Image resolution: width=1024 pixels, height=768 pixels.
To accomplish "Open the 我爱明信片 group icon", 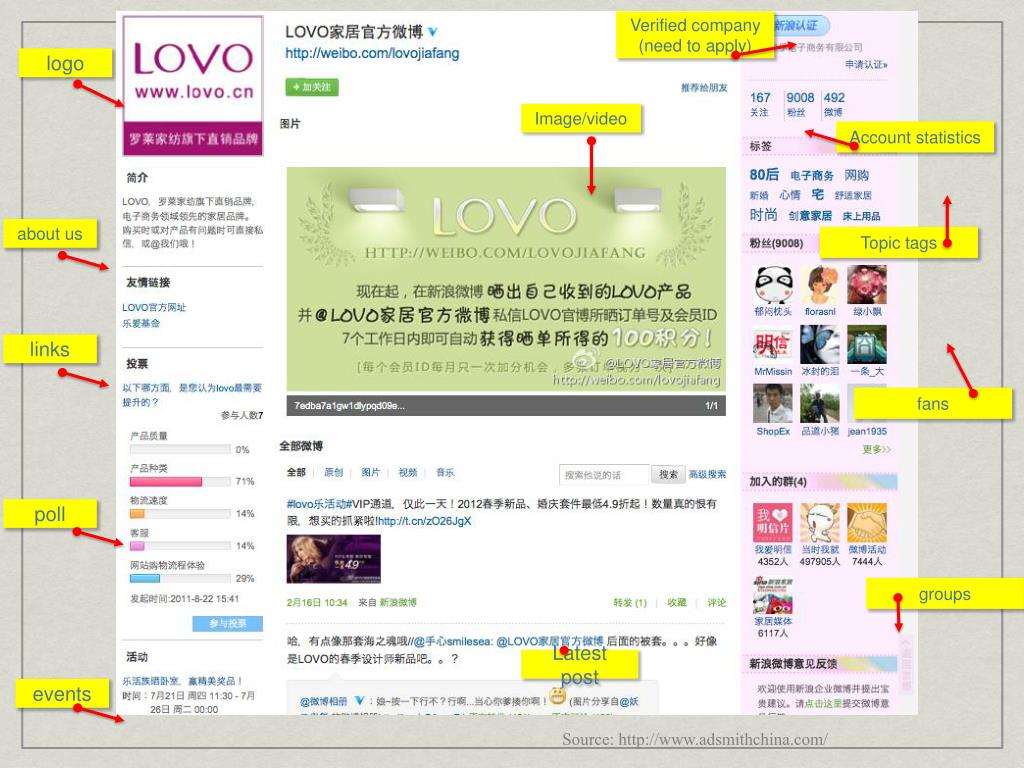I will [x=773, y=522].
